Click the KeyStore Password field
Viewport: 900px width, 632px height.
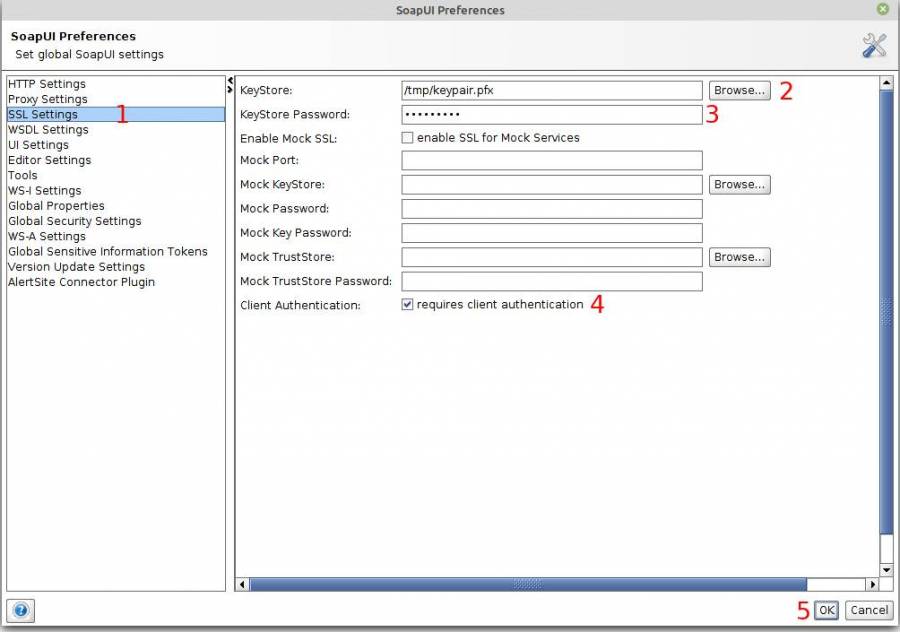point(551,115)
